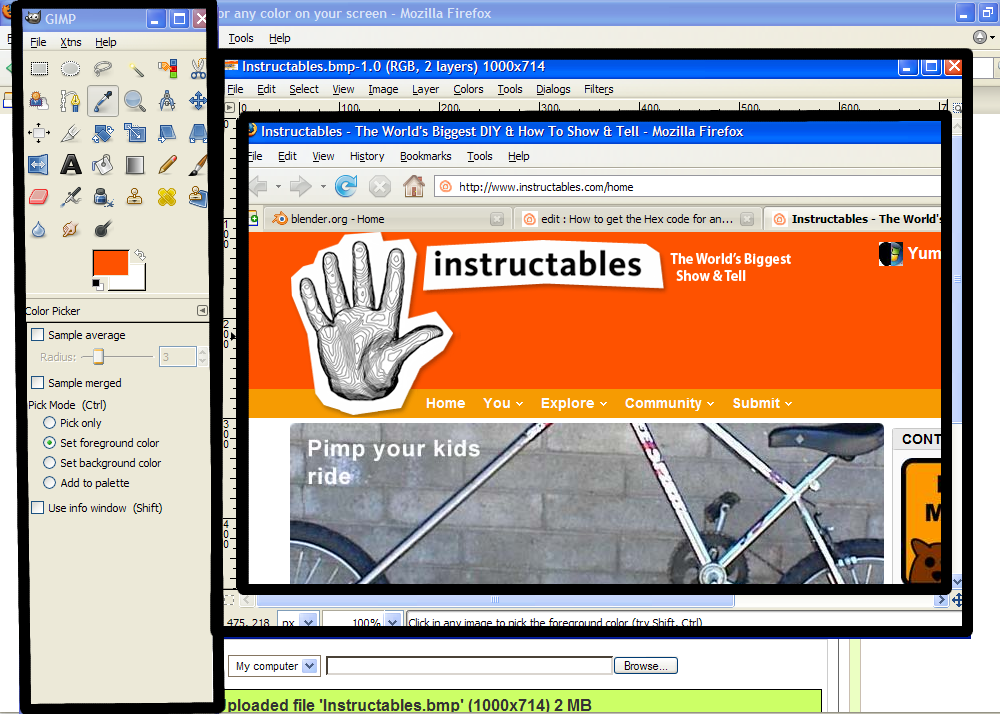Open the Colors menu in image window
The height and width of the screenshot is (714, 1000).
tap(468, 89)
